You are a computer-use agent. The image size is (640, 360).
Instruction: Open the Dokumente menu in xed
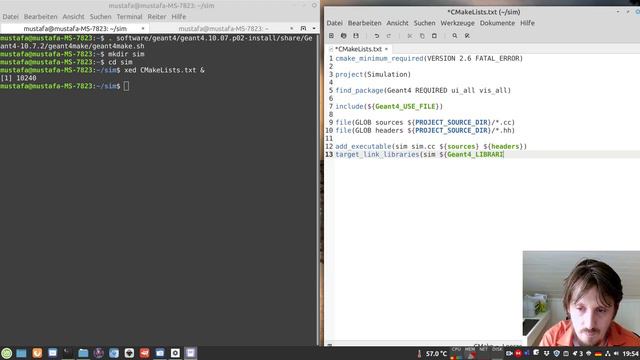(x=497, y=23)
